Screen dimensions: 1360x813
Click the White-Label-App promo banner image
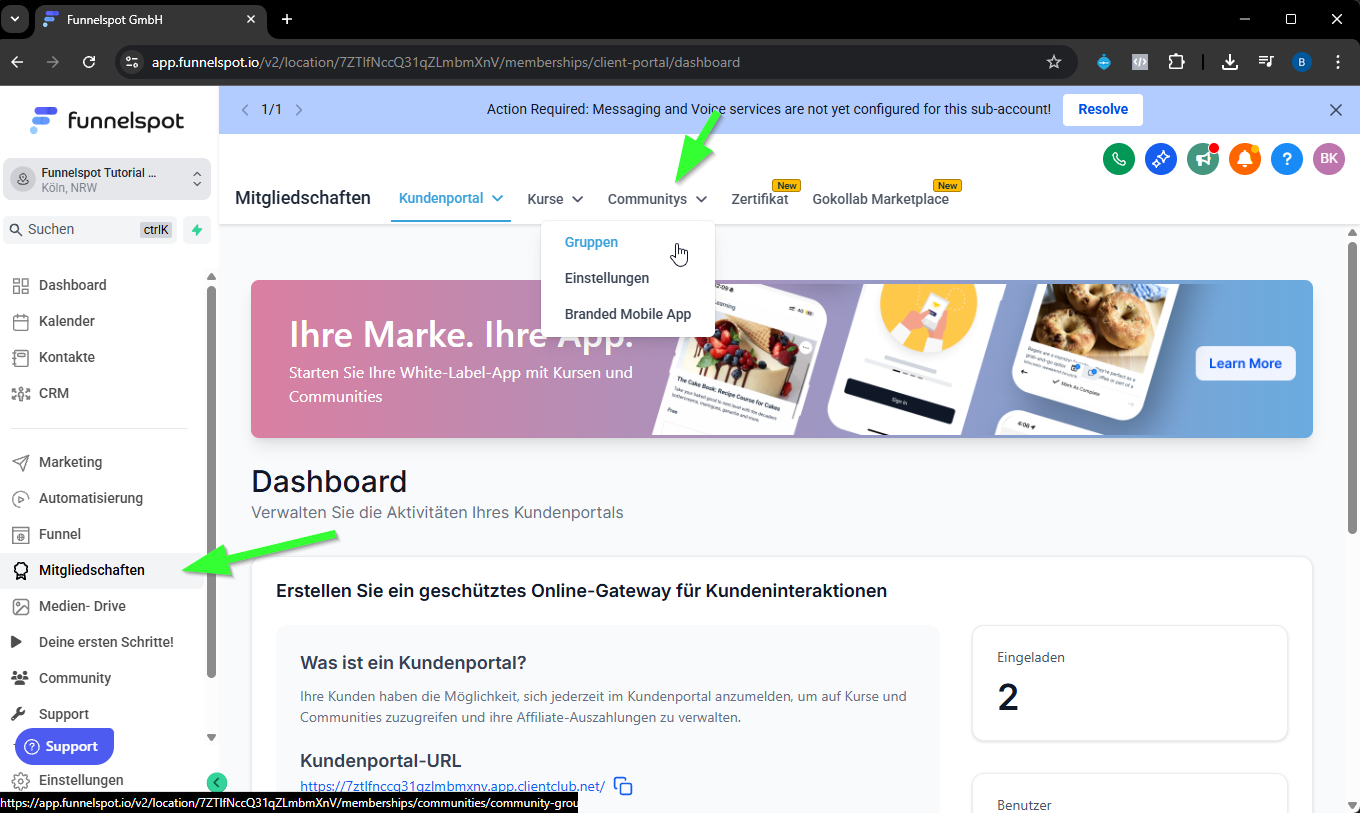pos(782,359)
